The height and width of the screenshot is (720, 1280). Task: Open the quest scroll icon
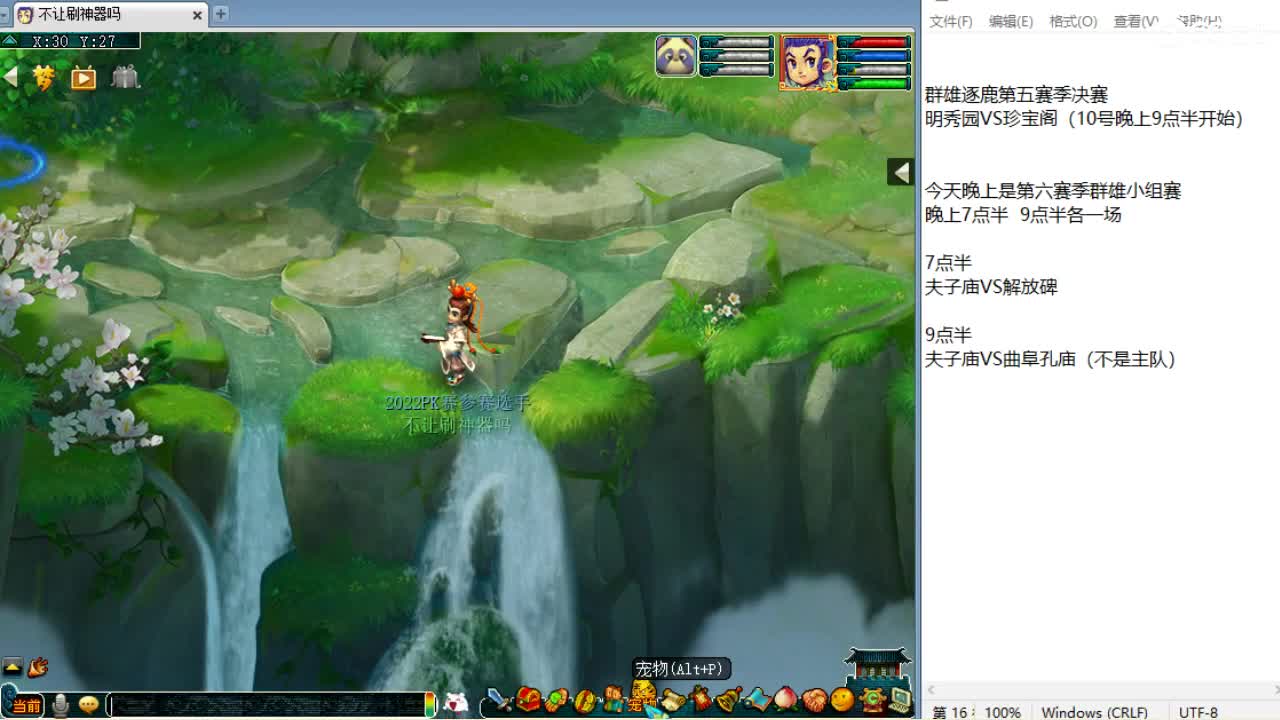coord(672,700)
